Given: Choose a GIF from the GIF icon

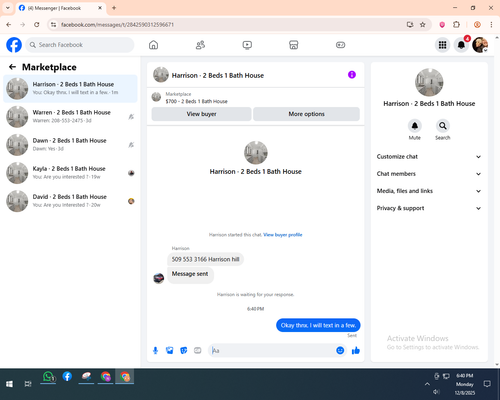Looking at the screenshot, I should pyautogui.click(x=198, y=350).
